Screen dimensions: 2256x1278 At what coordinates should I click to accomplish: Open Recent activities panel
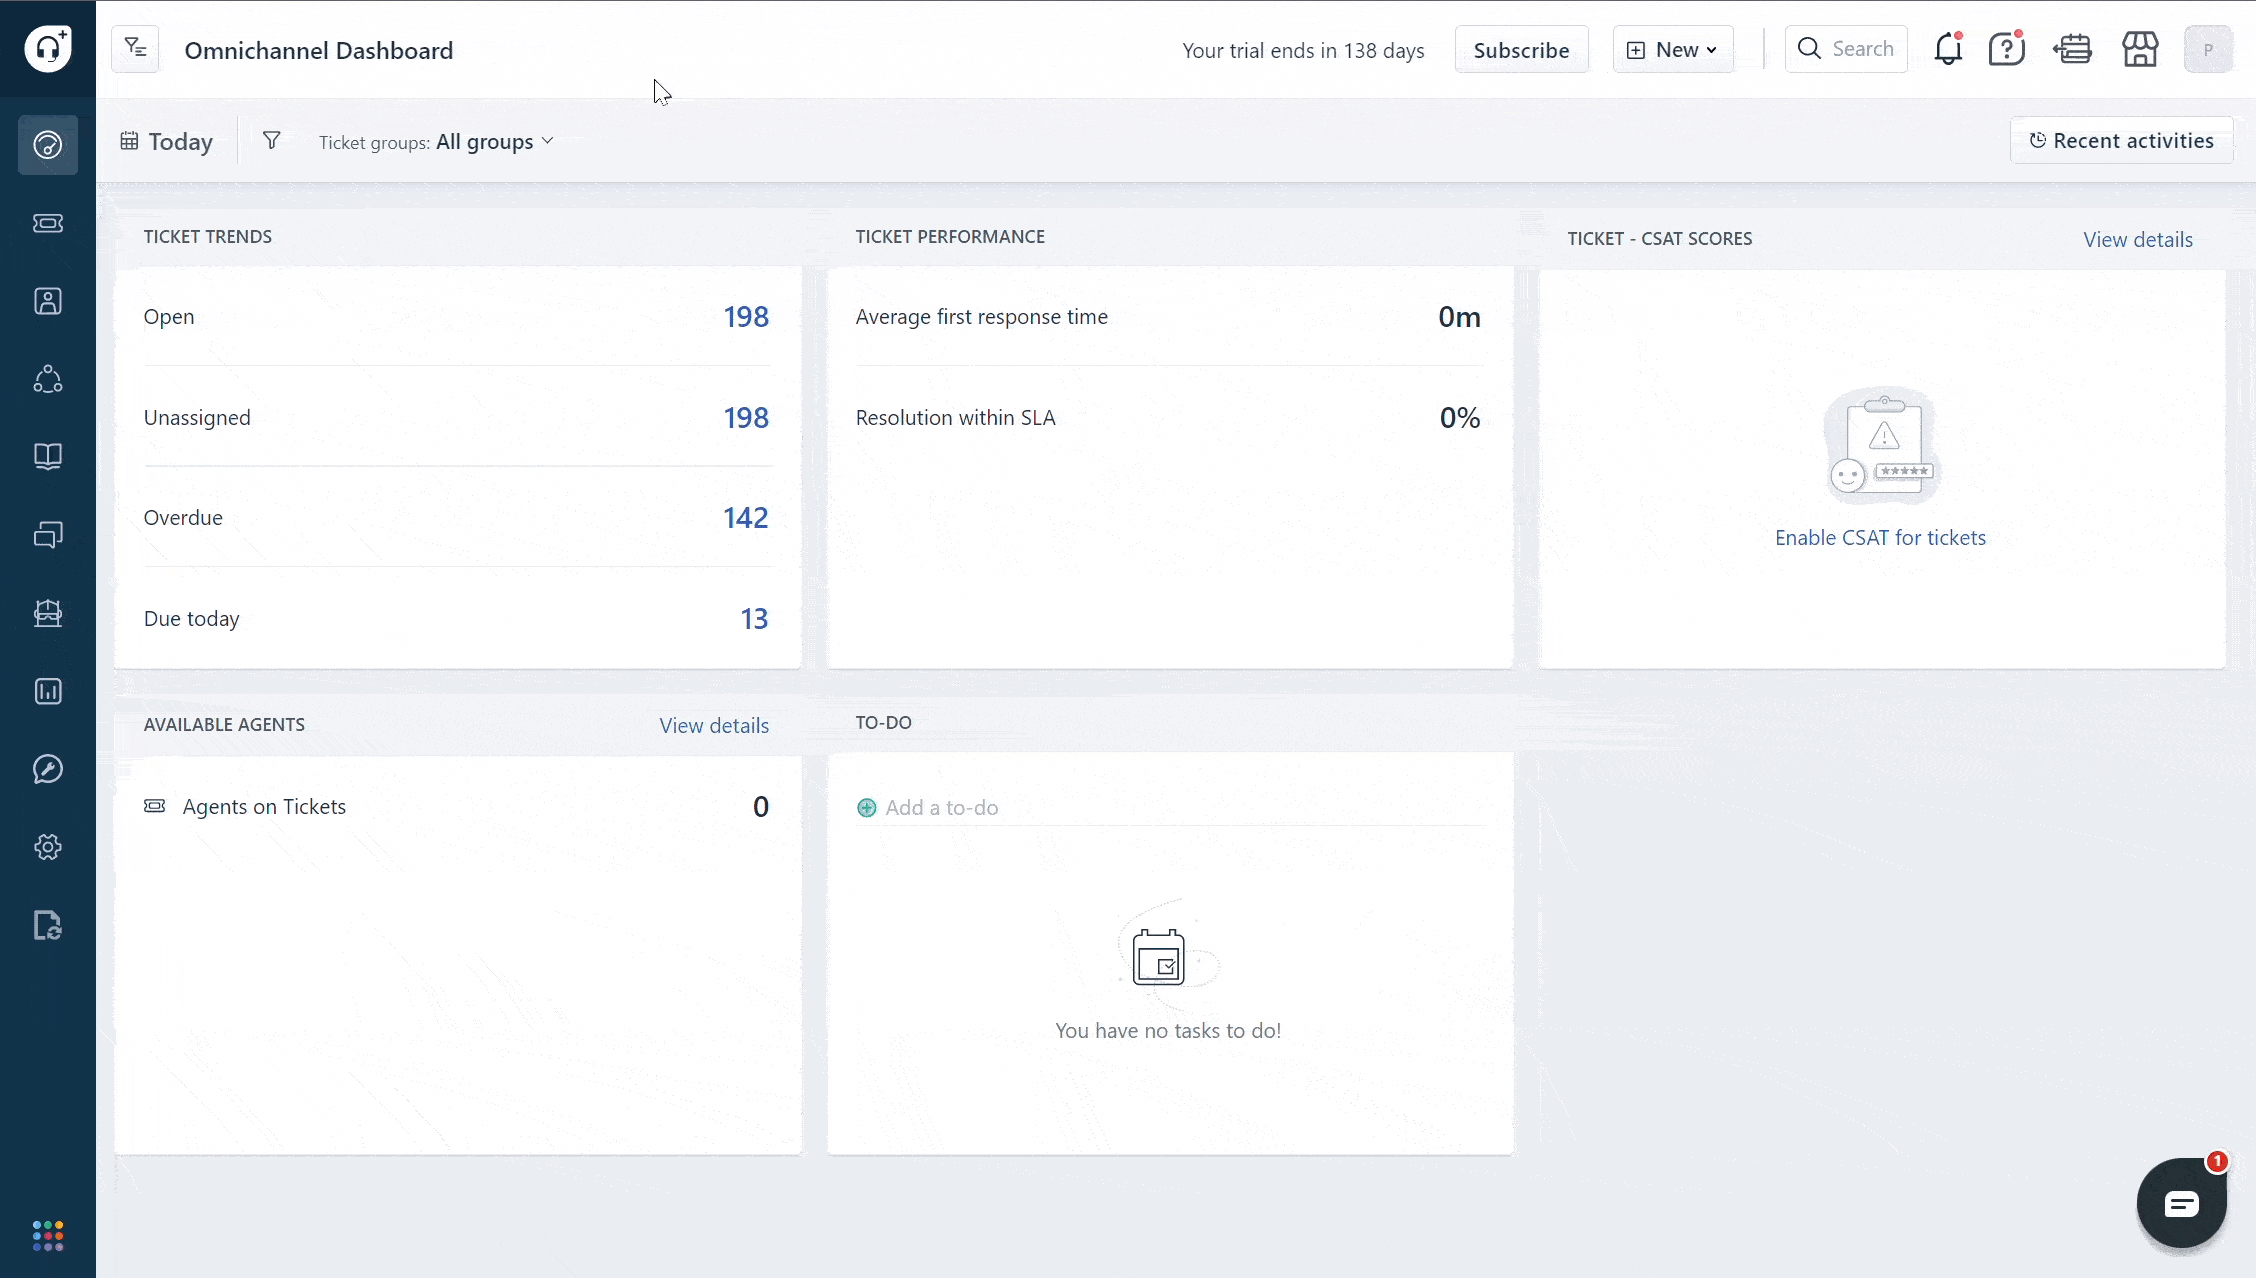pos(2121,141)
